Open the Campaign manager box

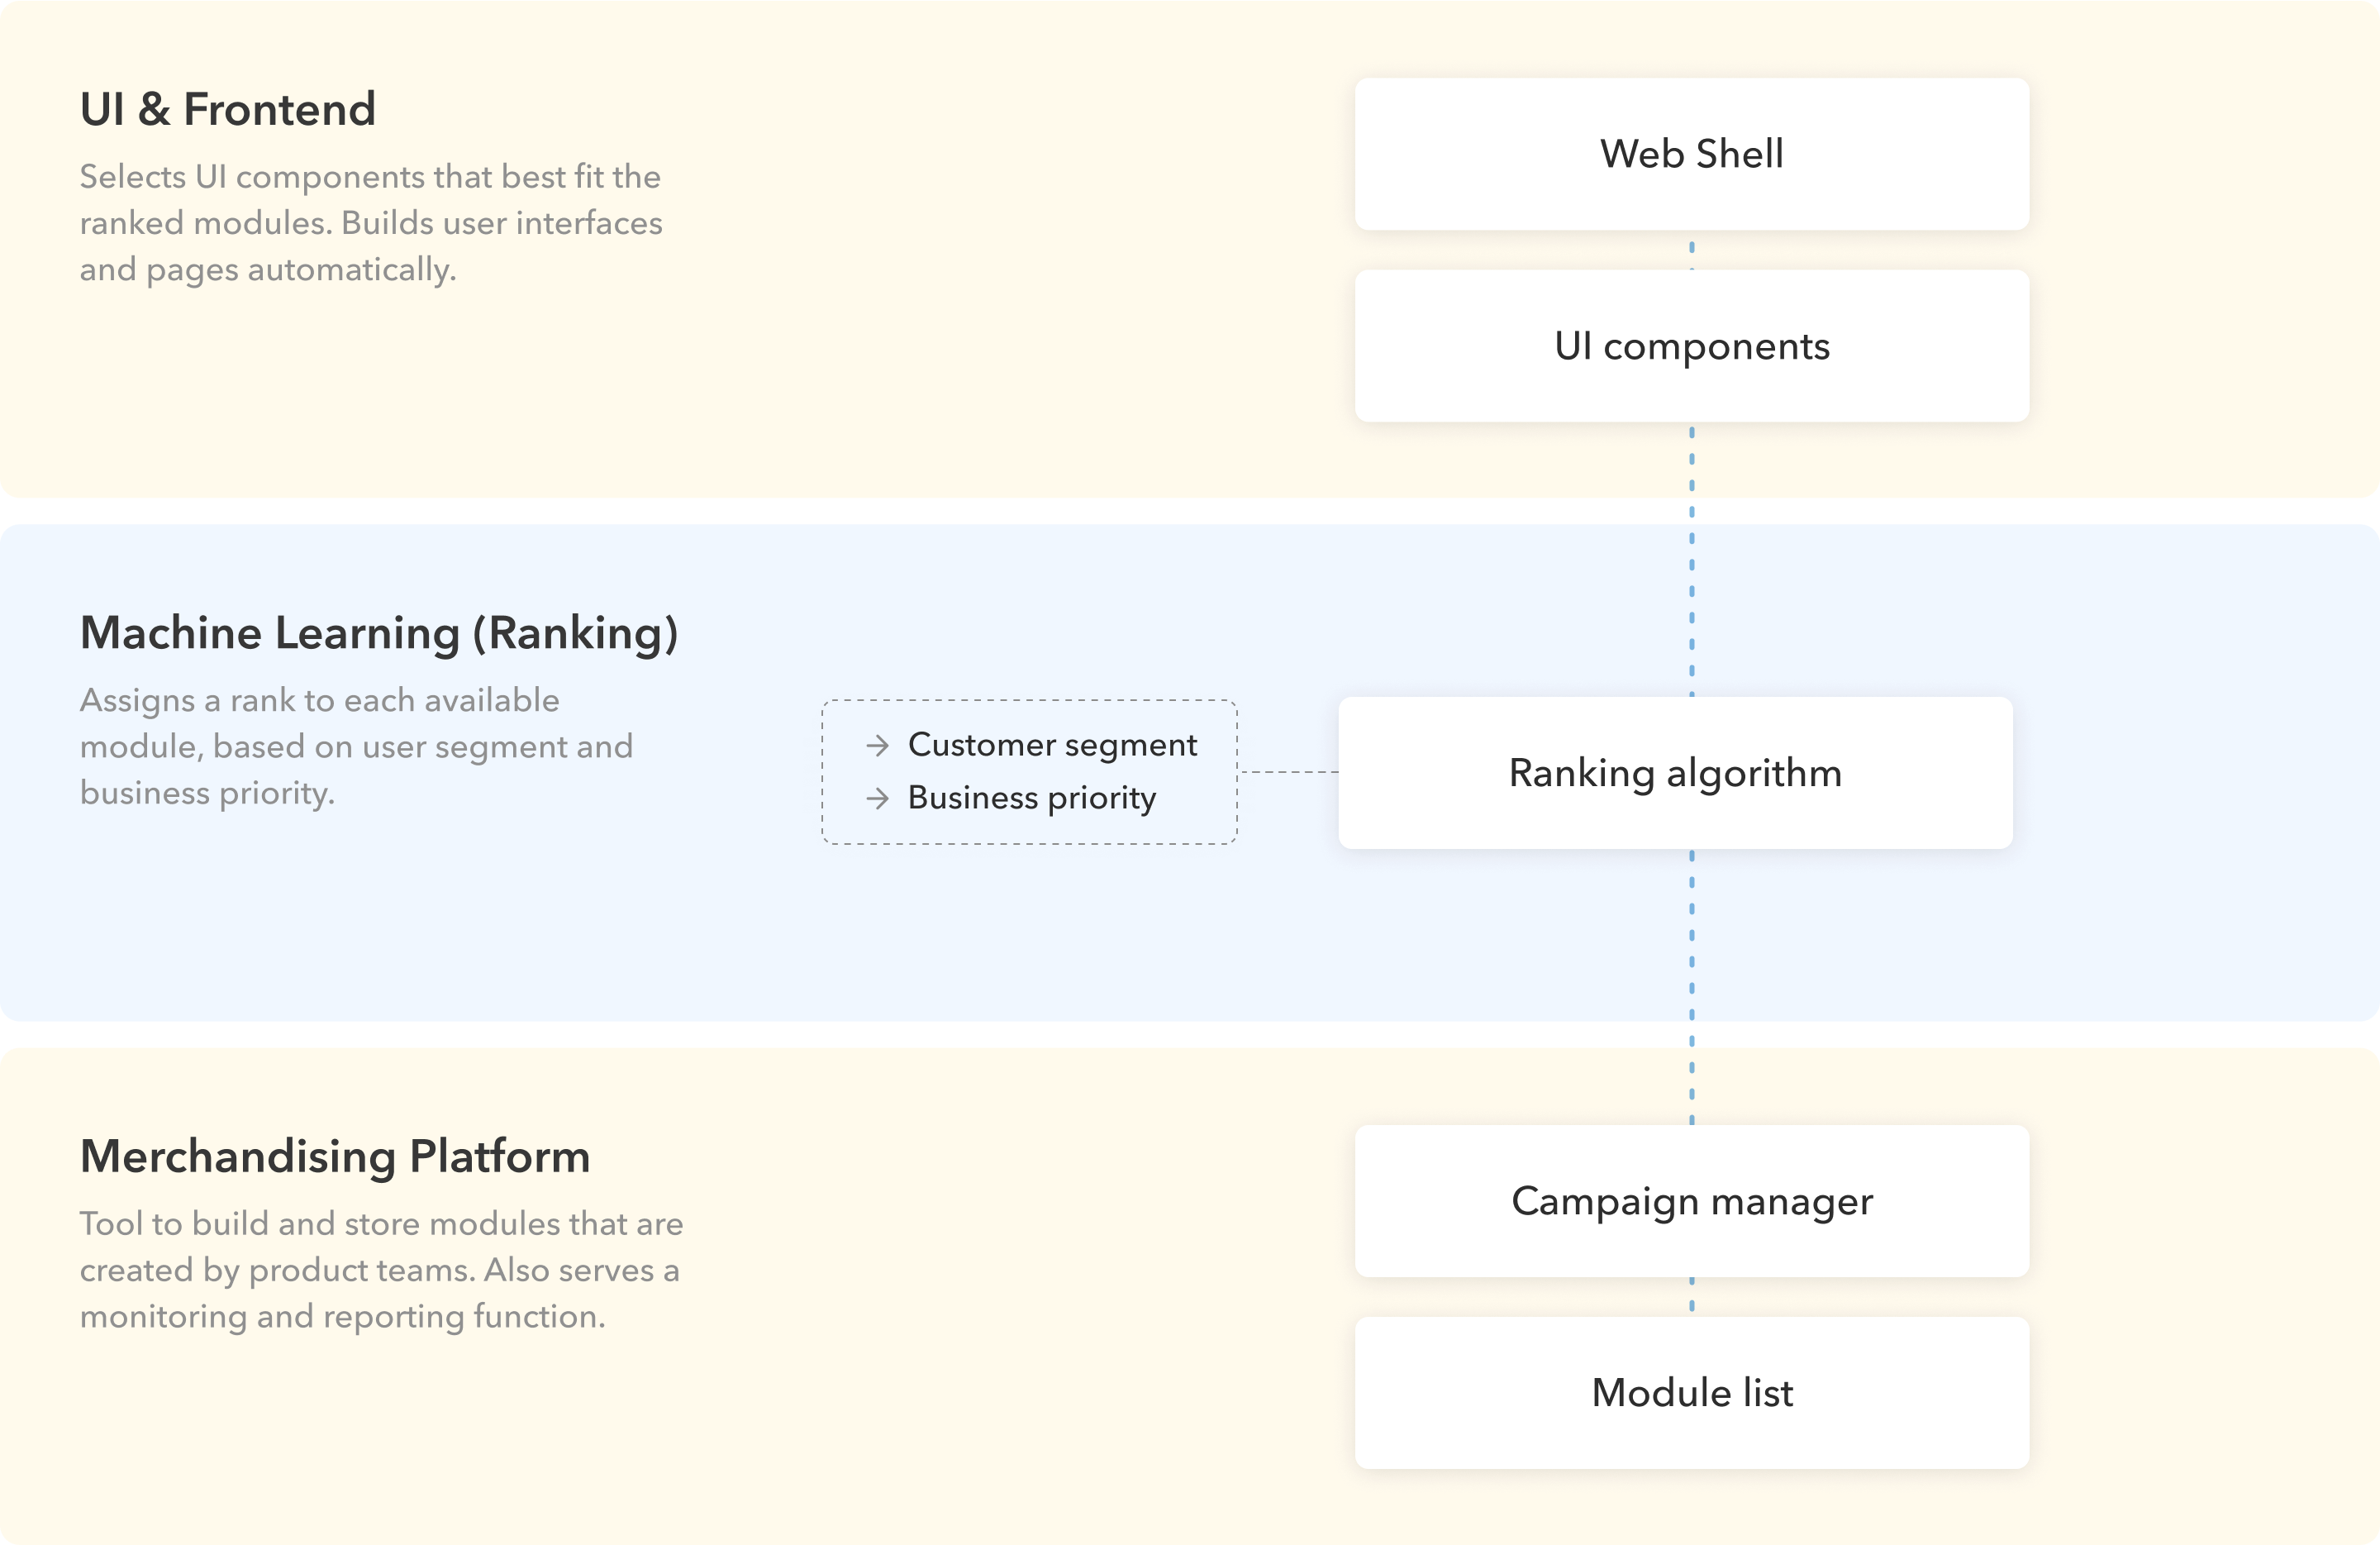tap(1691, 1201)
